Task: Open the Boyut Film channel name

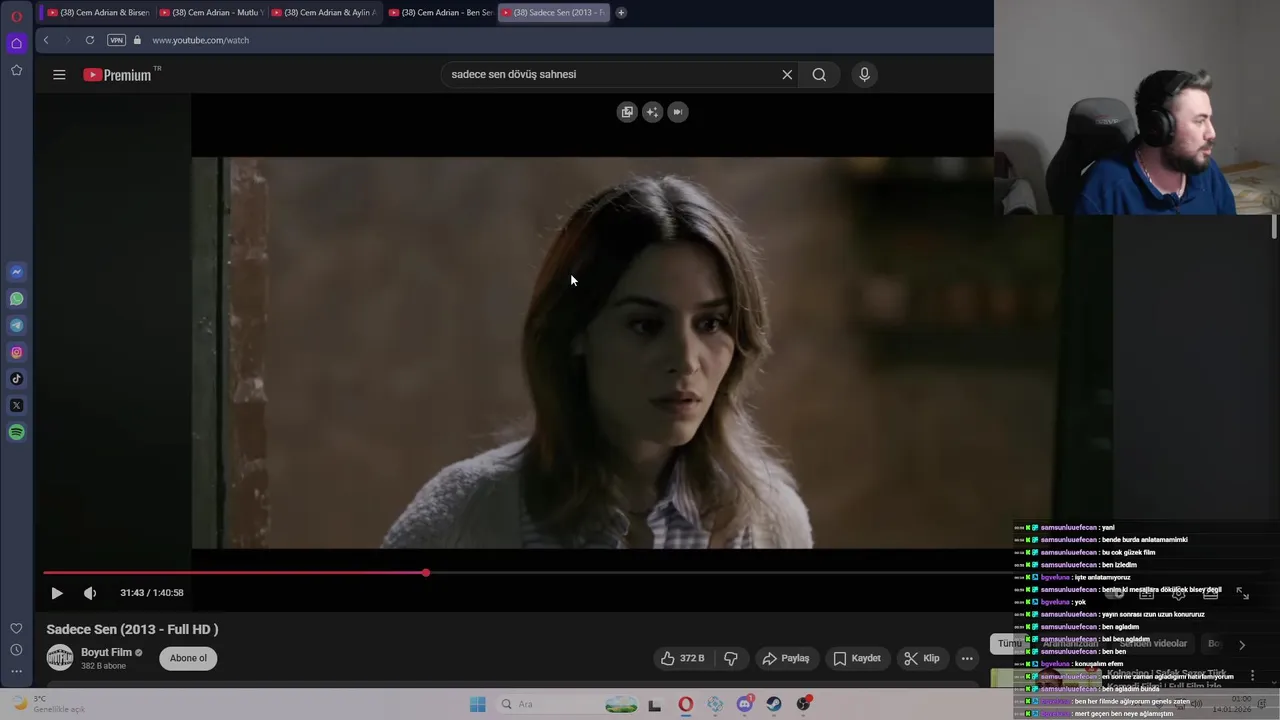Action: 106,652
